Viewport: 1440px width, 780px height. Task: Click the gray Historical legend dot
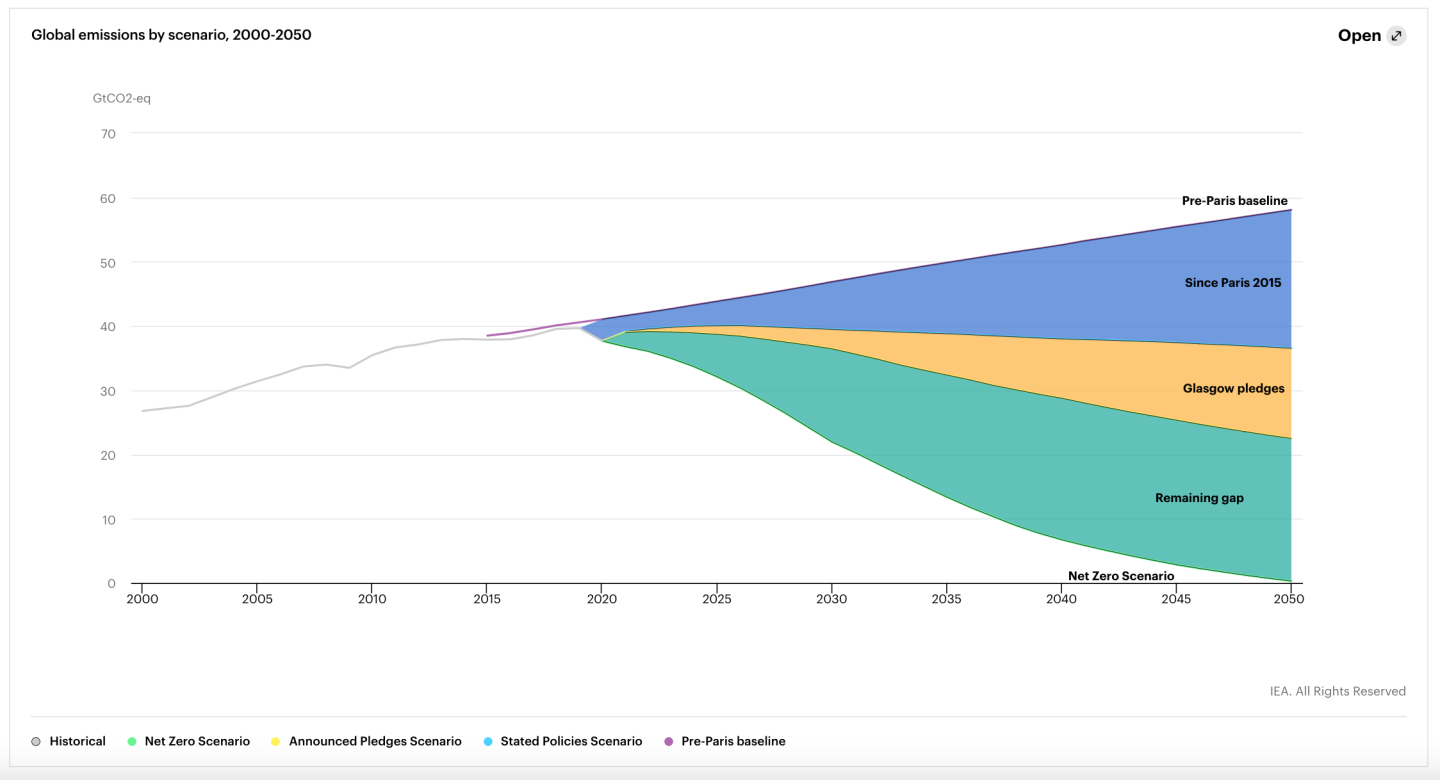36,742
